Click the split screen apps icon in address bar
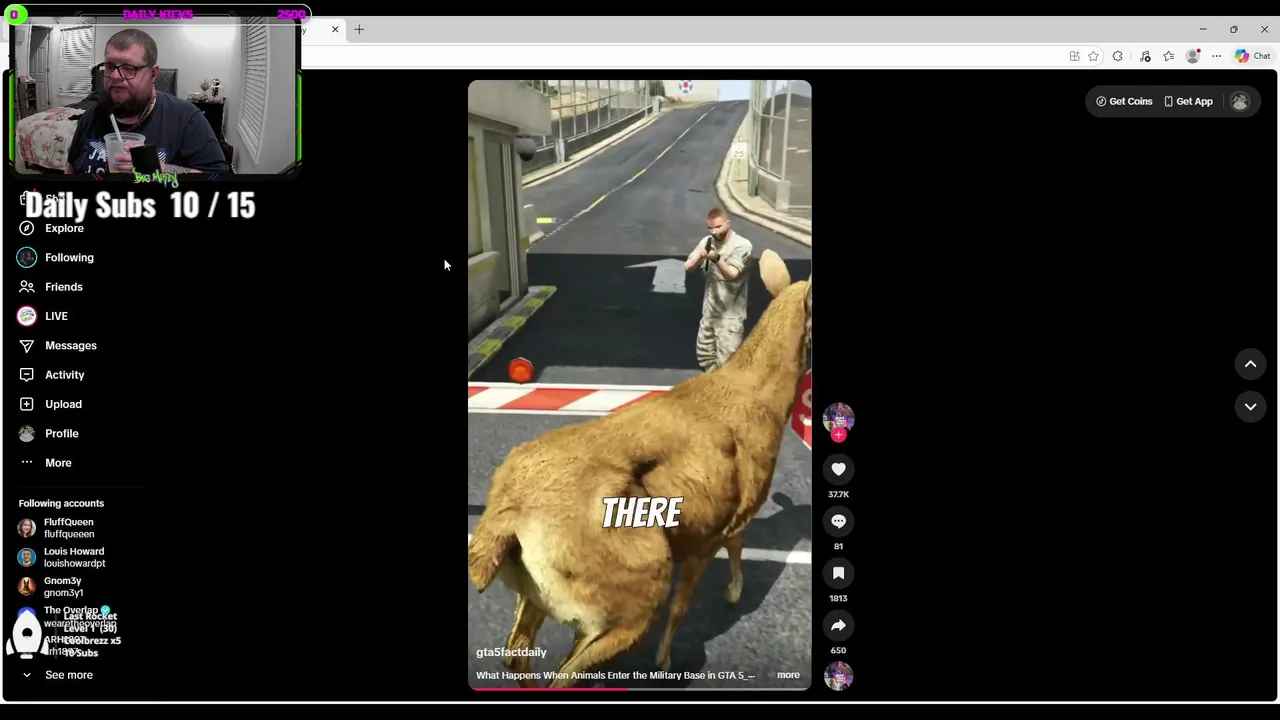1280x720 pixels. (1074, 56)
